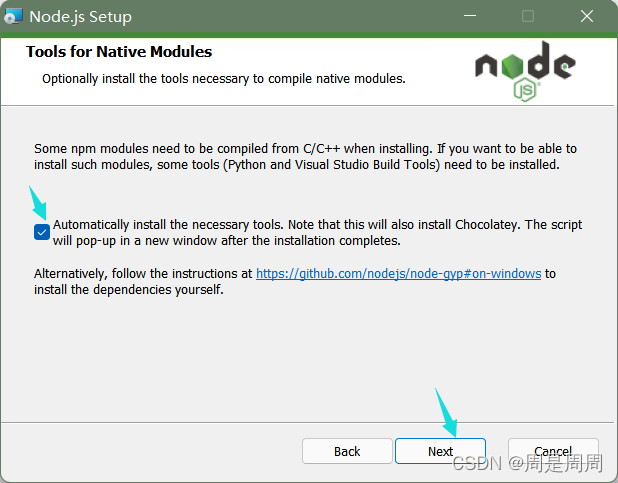Image resolution: width=618 pixels, height=483 pixels.
Task: Click the 'Some npm modules need to be compiled' paragraph
Action: point(305,157)
